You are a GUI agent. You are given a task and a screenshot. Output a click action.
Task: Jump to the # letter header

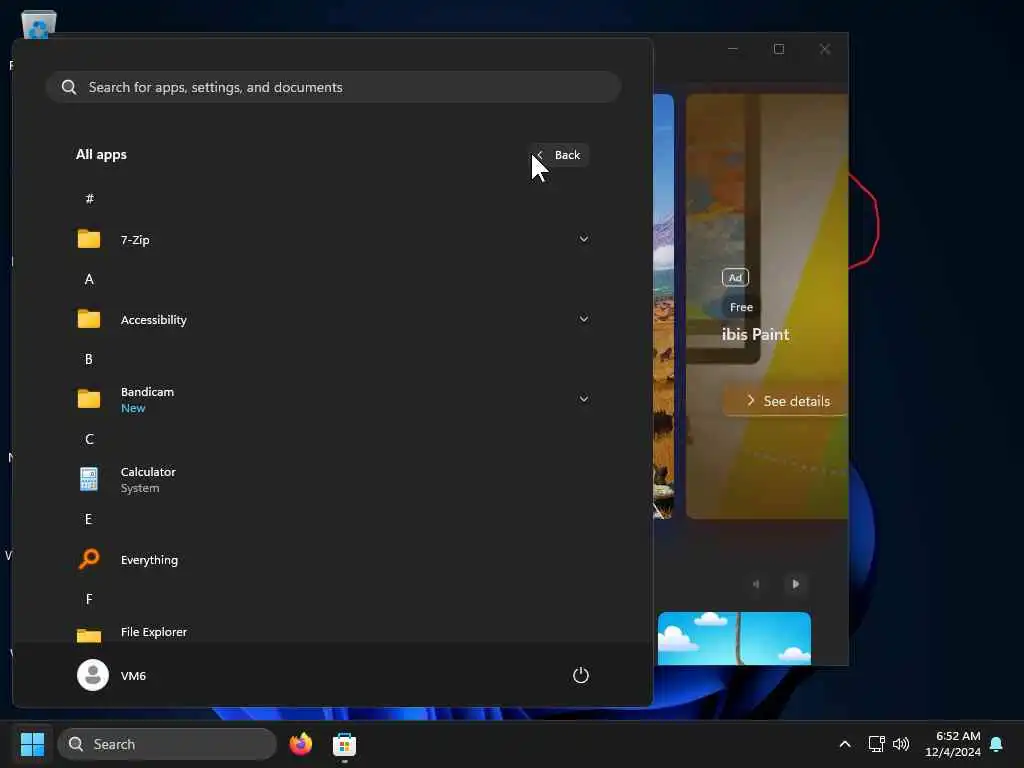(89, 199)
